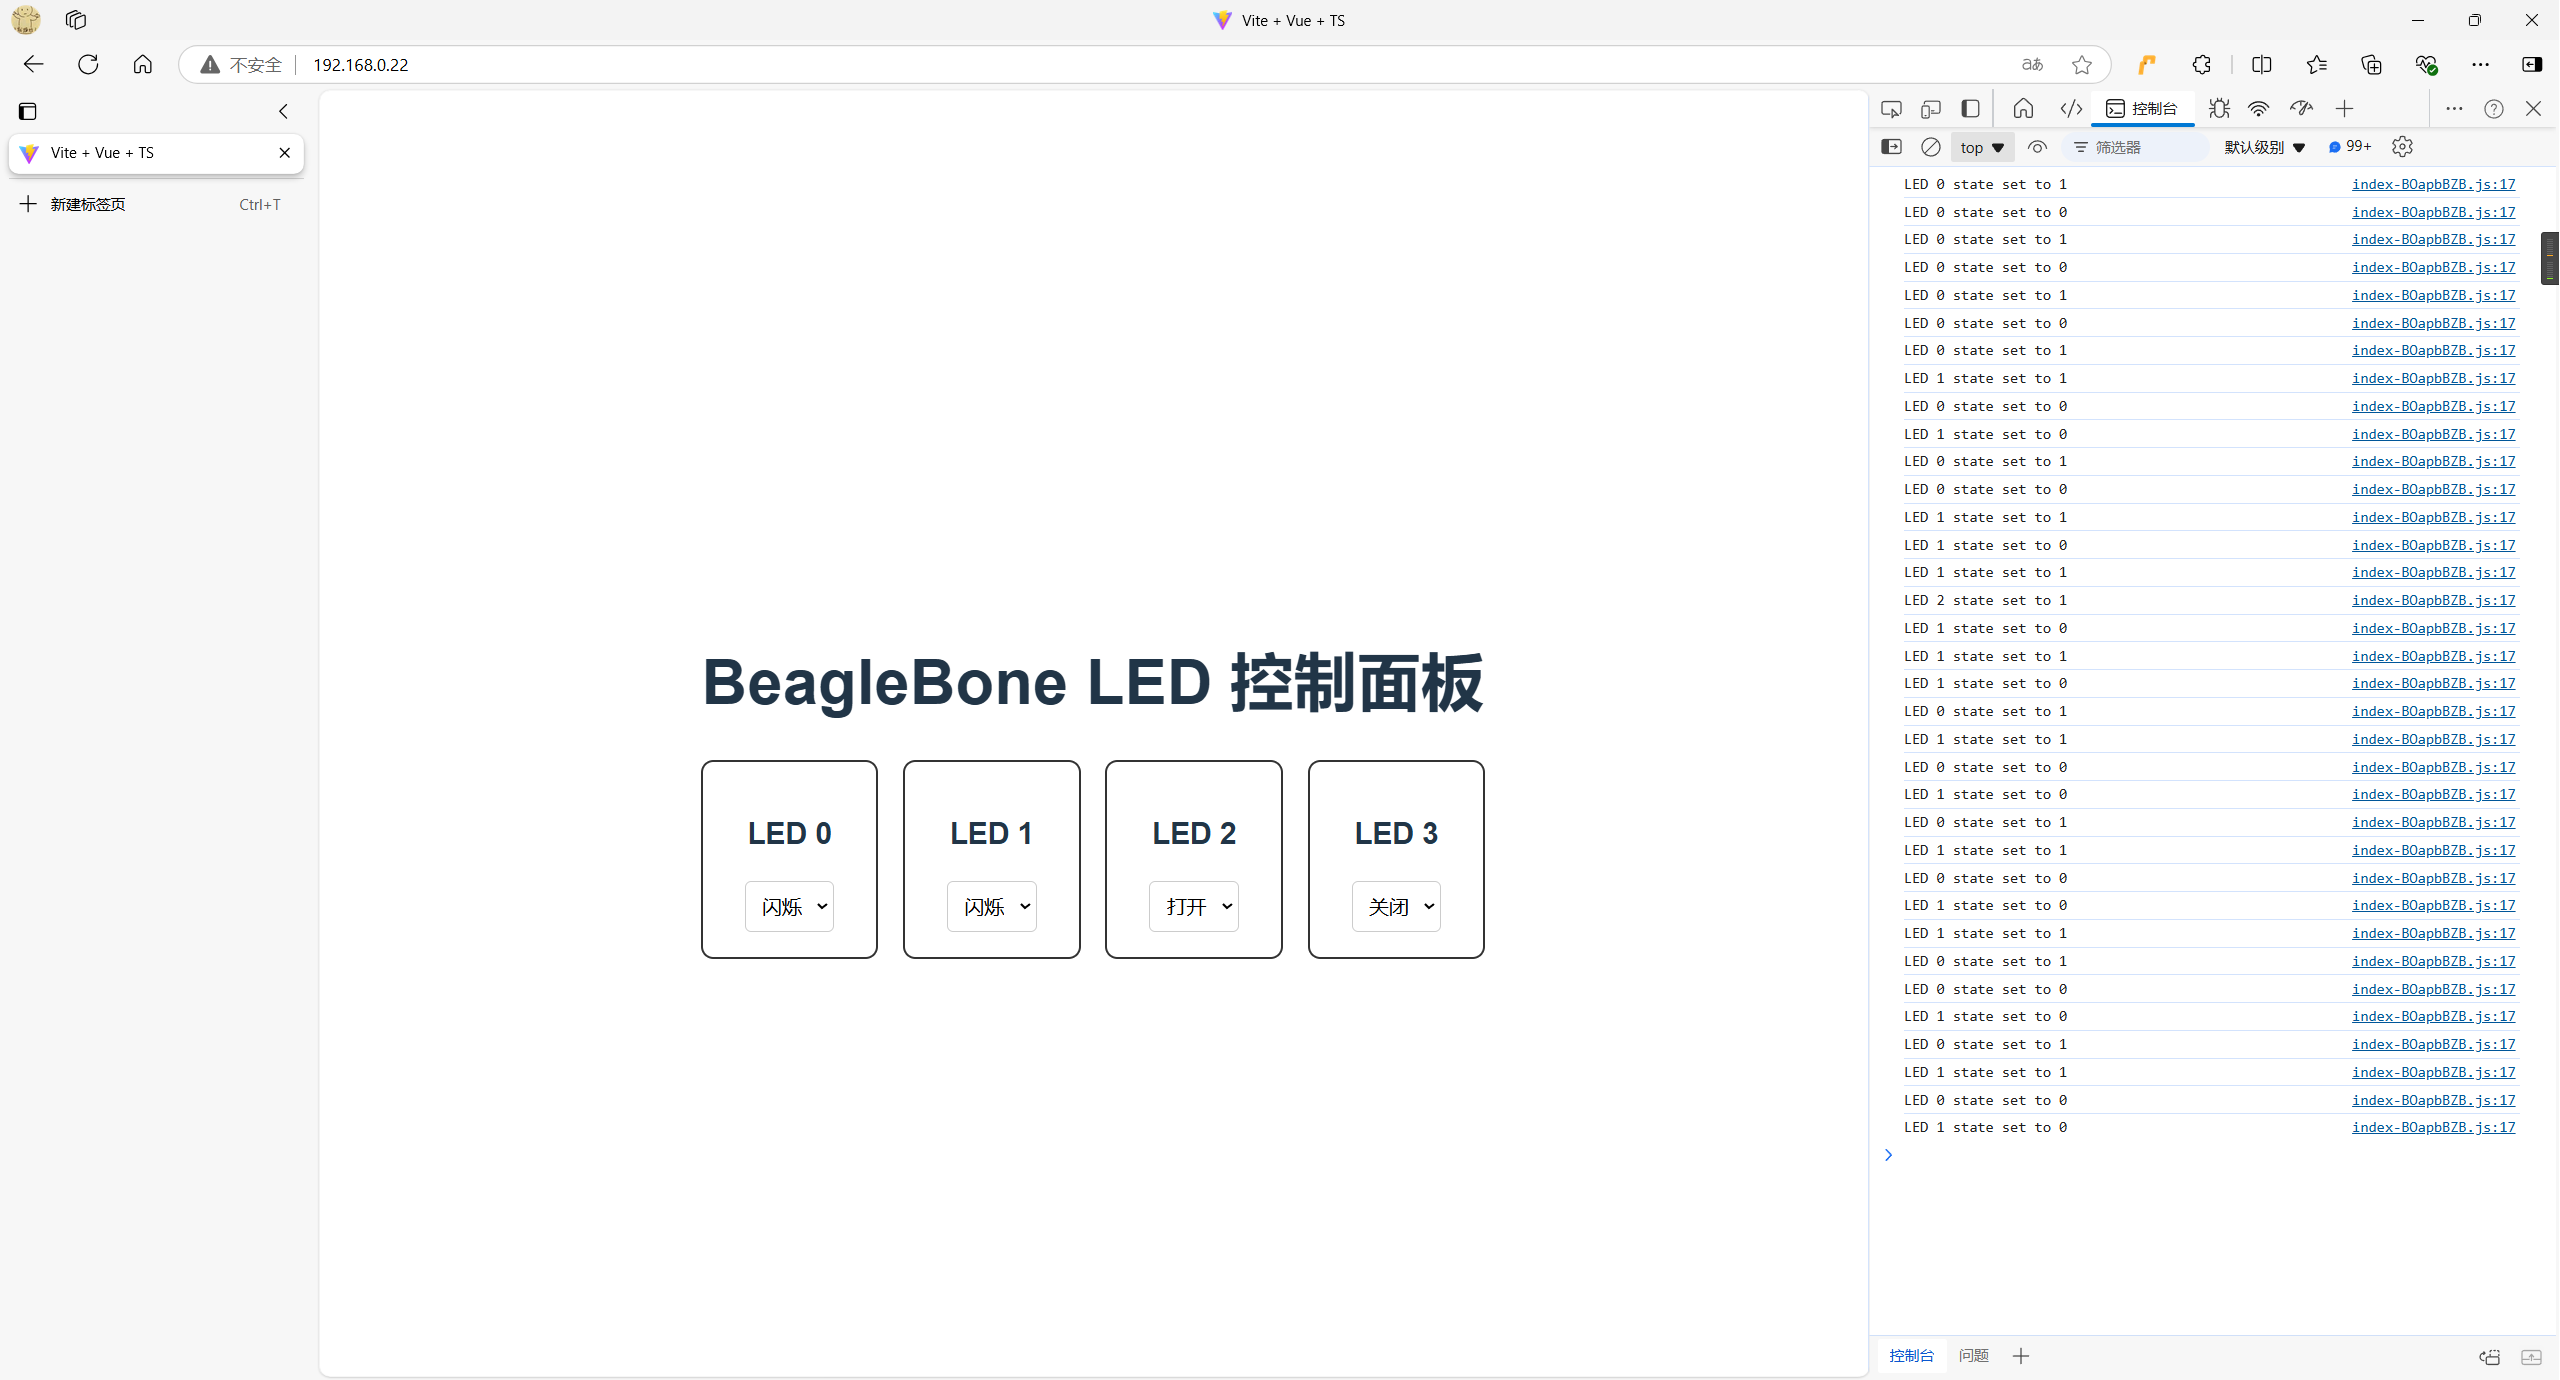Screen dimensions: 2560x1380
Task: Open the LED 3 mode dropdown
Action: pos(1396,907)
